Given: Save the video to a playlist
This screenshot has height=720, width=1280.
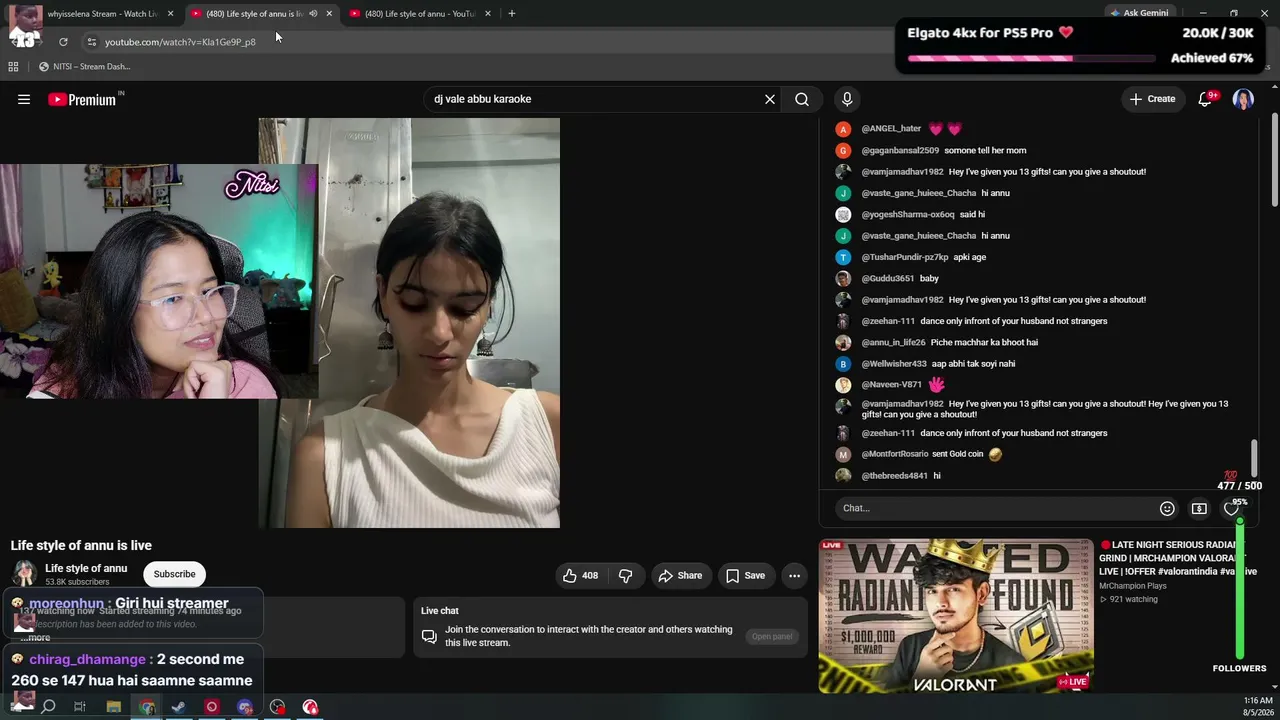Looking at the screenshot, I should (x=746, y=575).
